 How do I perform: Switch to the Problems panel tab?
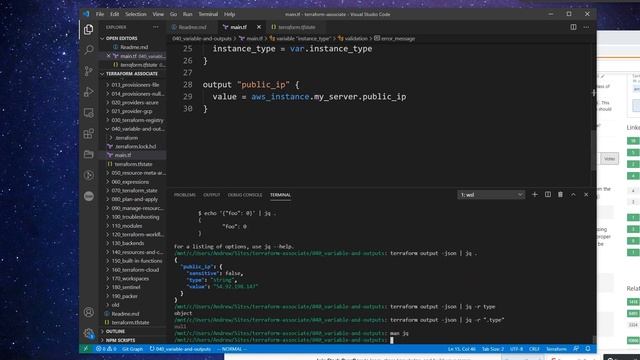click(x=184, y=195)
